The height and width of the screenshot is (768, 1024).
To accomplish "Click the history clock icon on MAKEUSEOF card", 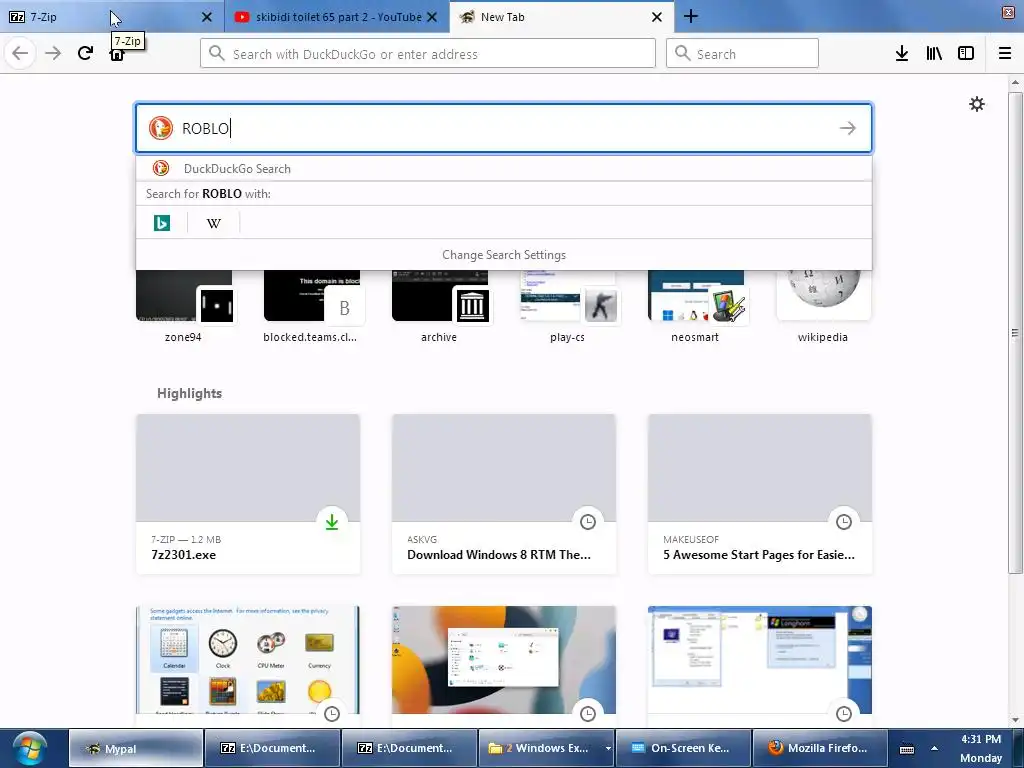I will coord(844,522).
